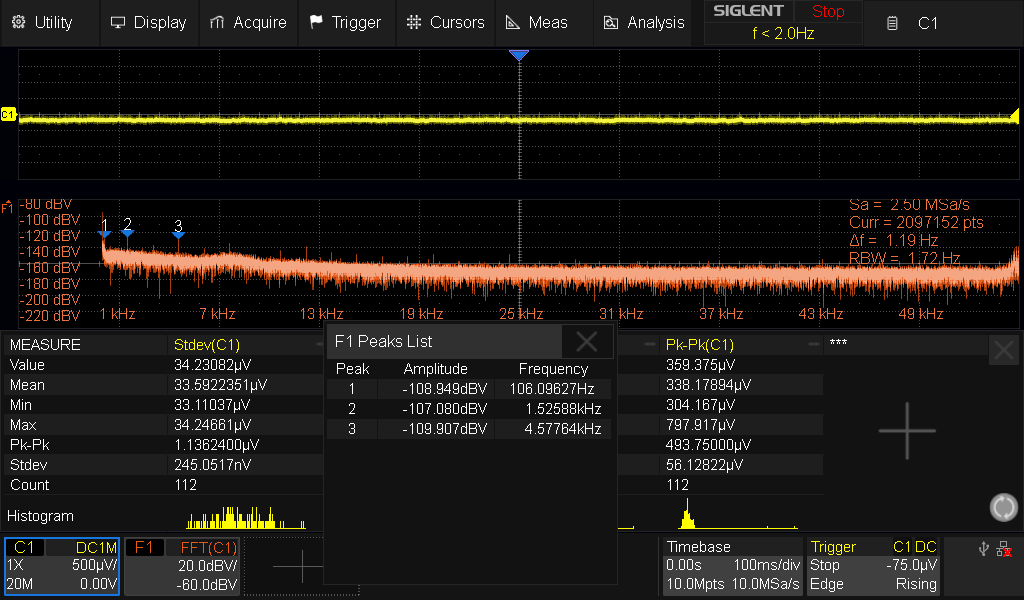Select the blue trigger position marker
1024x600 pixels.
click(x=518, y=56)
